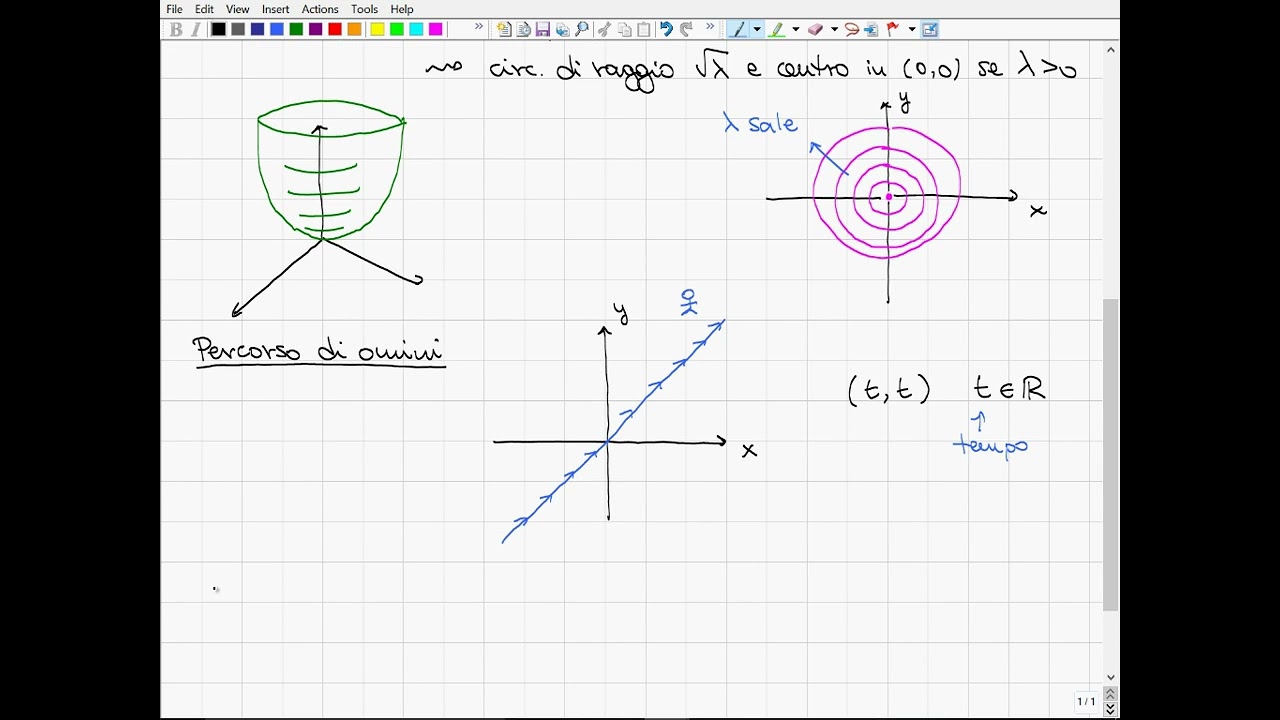Click the icon right of Save

tap(562, 30)
